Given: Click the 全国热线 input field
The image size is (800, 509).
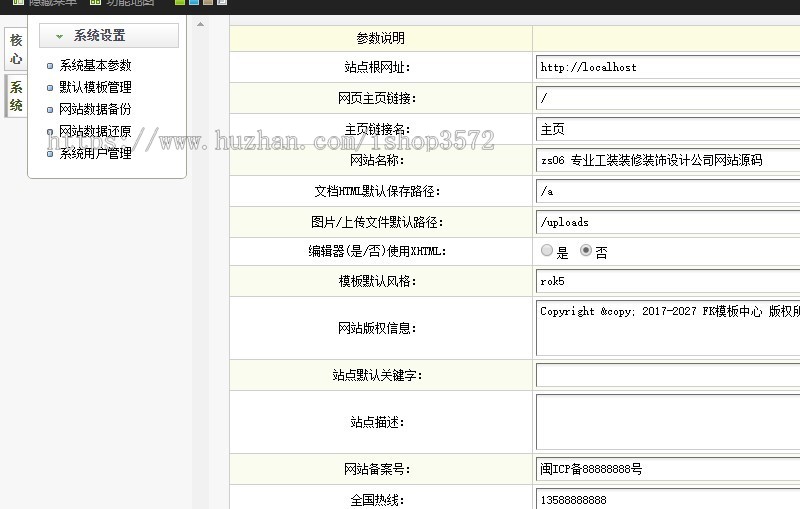Looking at the screenshot, I should 668,499.
